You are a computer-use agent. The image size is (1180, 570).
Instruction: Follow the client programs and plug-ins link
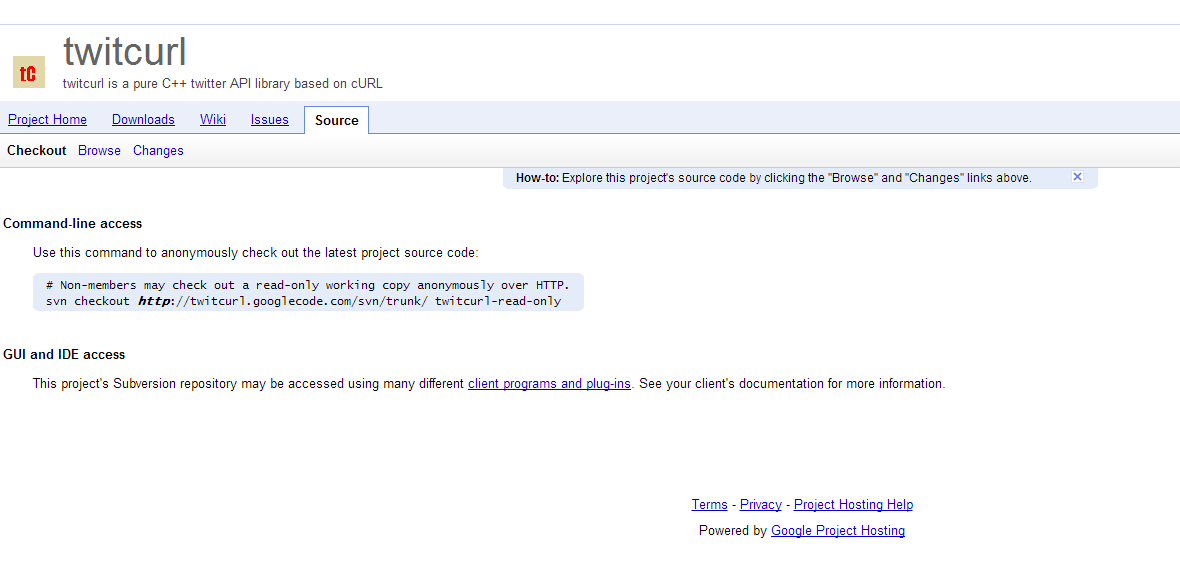coord(549,383)
